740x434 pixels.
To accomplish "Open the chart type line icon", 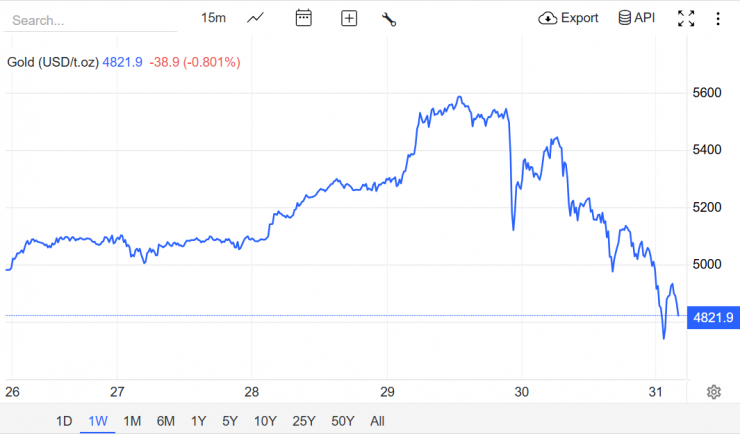I will pos(256,18).
